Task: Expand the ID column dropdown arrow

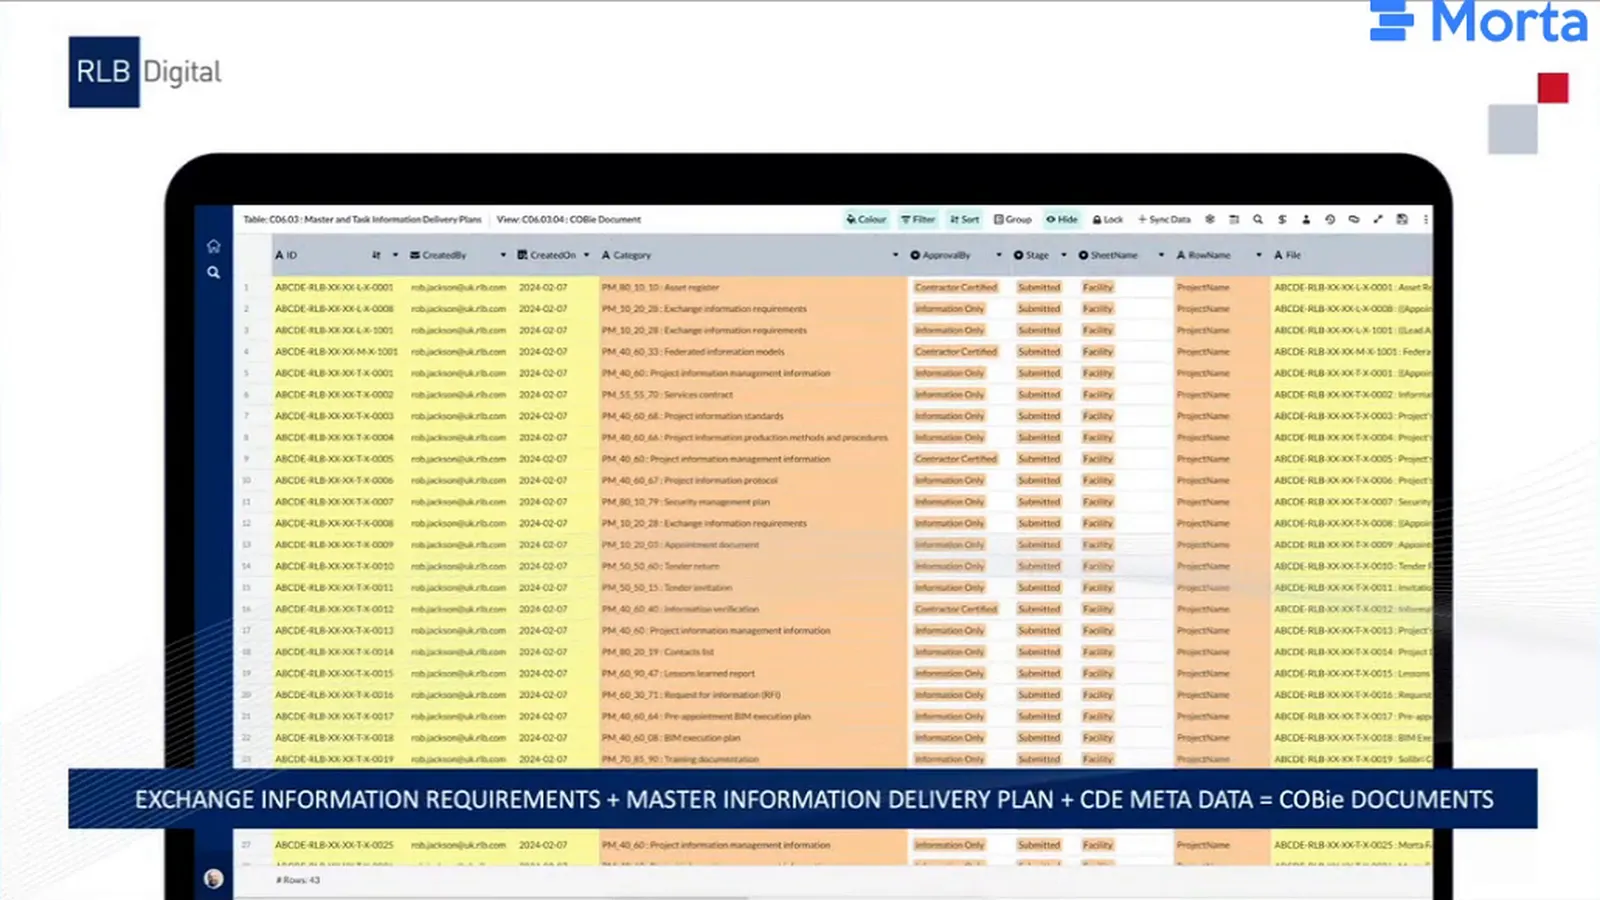Action: pyautogui.click(x=395, y=255)
